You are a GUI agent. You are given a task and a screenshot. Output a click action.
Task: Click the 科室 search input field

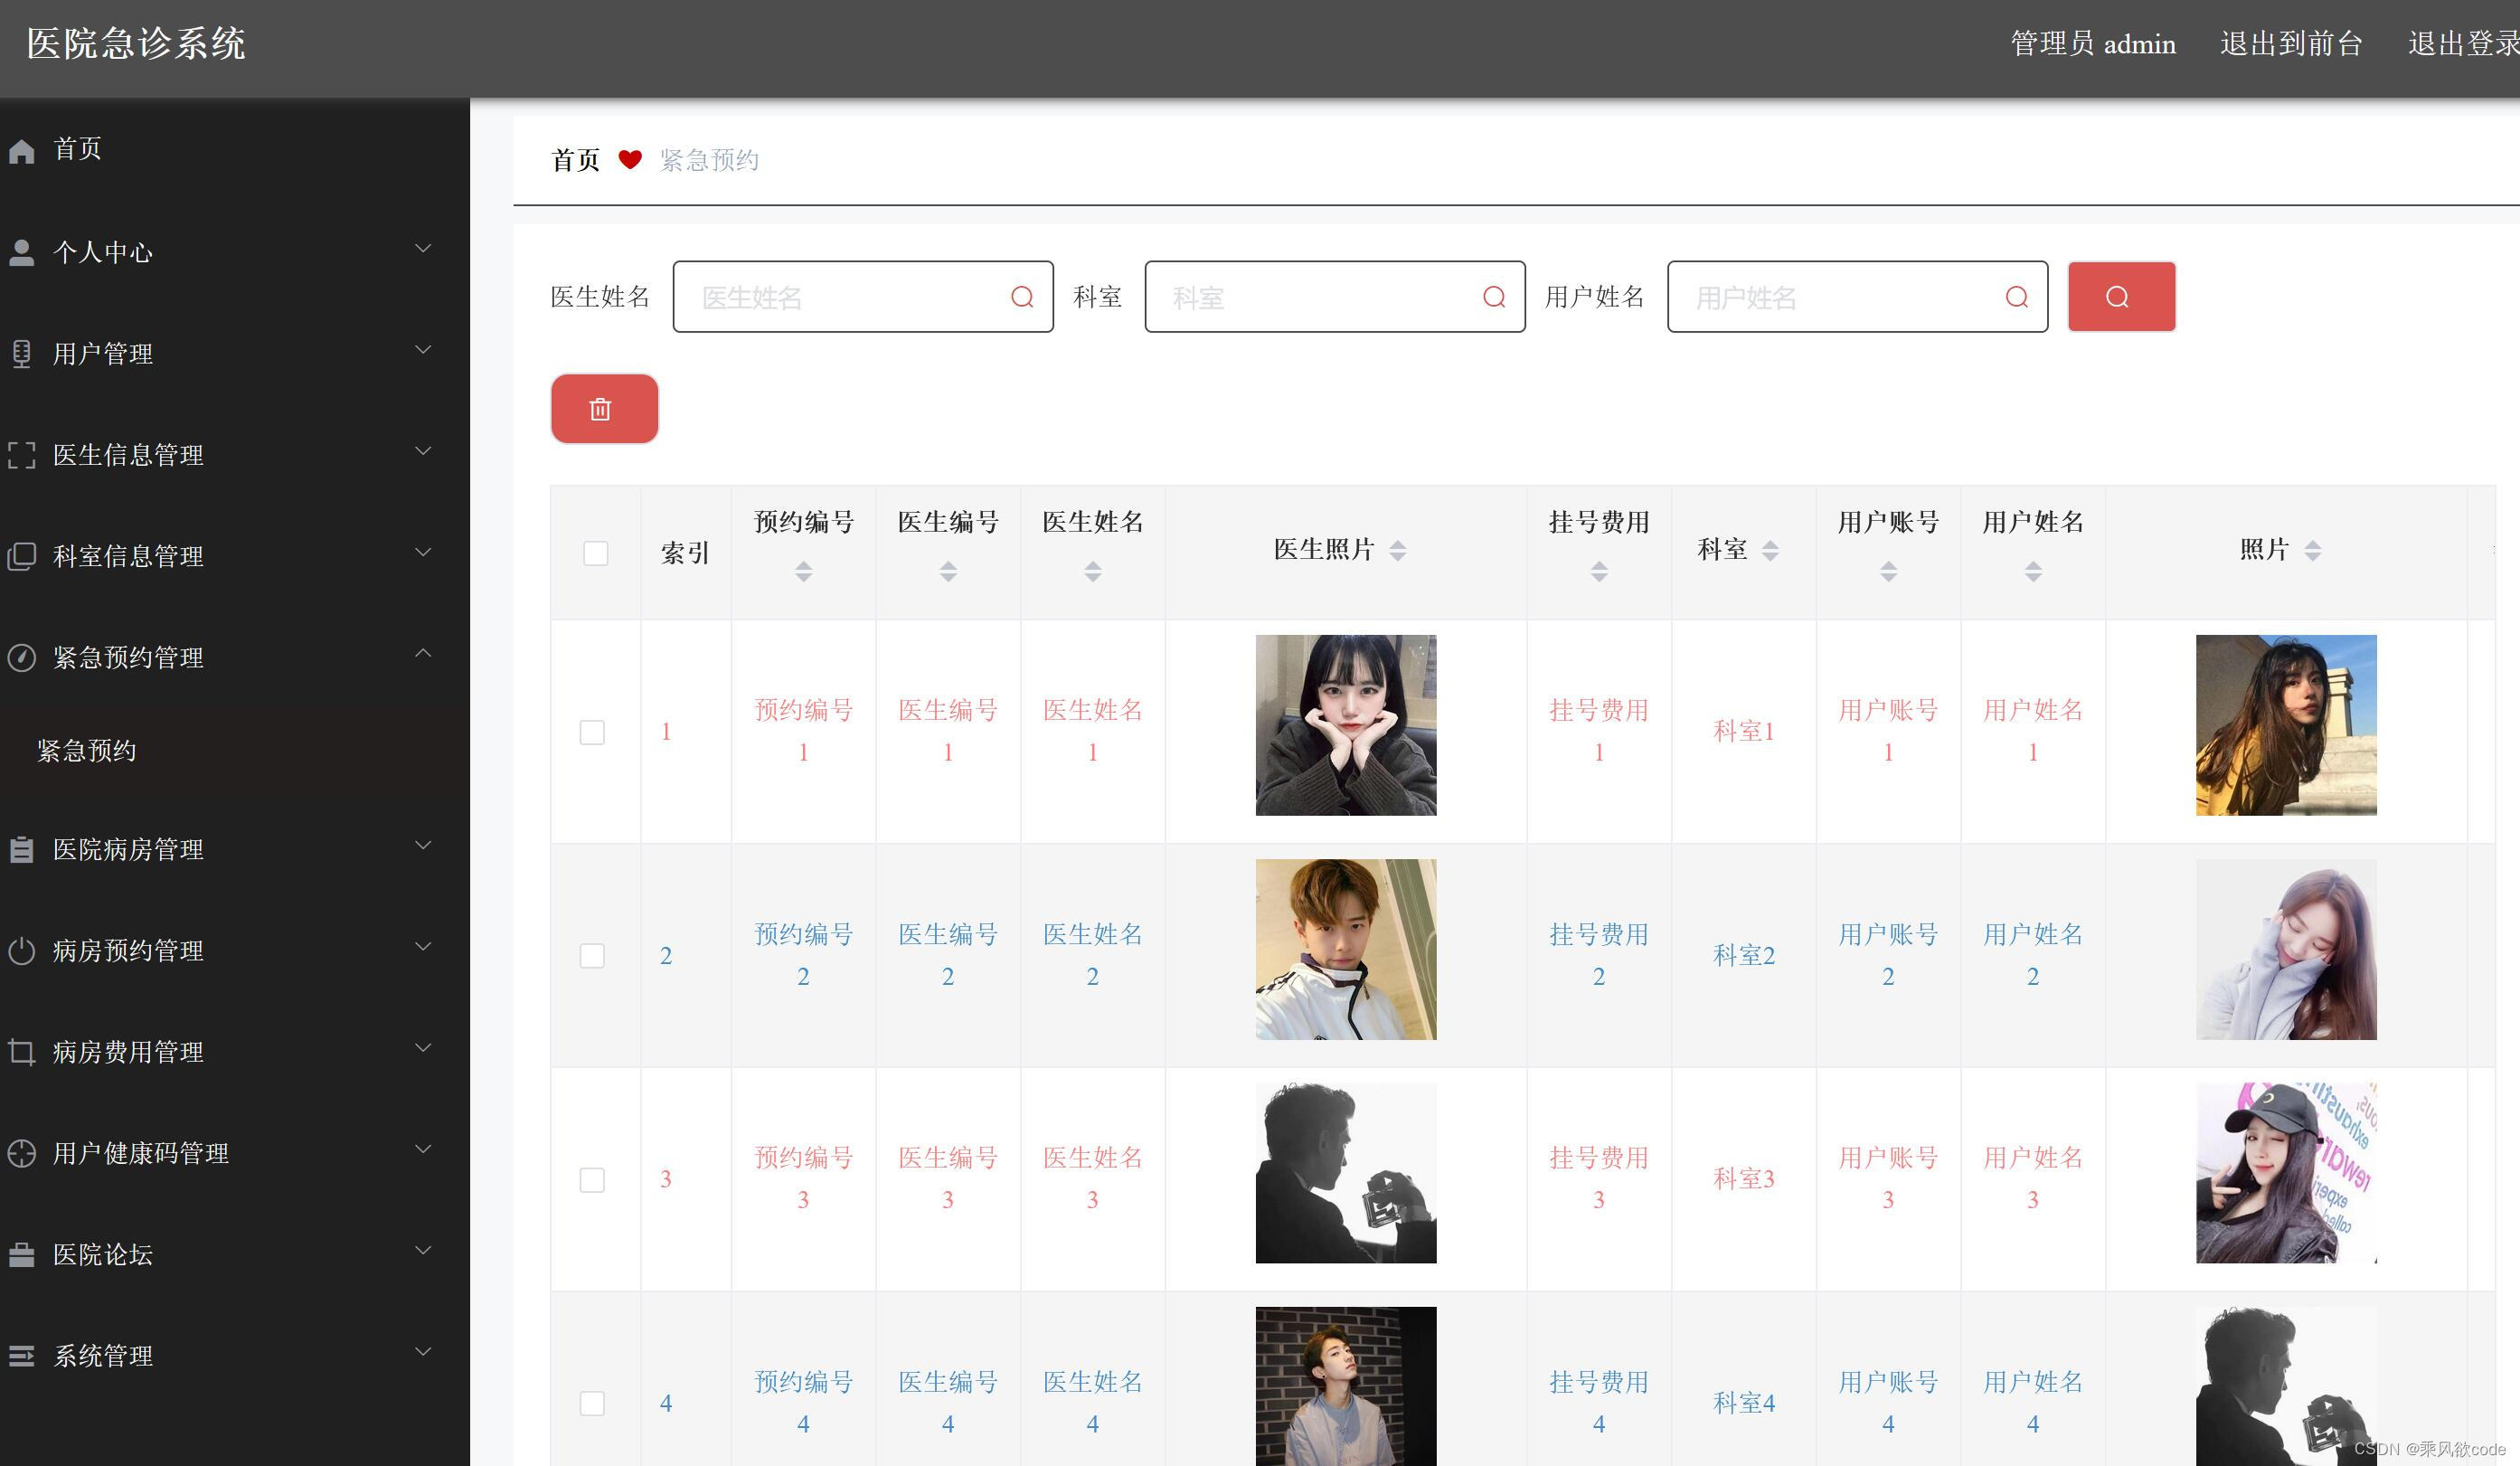click(1320, 297)
